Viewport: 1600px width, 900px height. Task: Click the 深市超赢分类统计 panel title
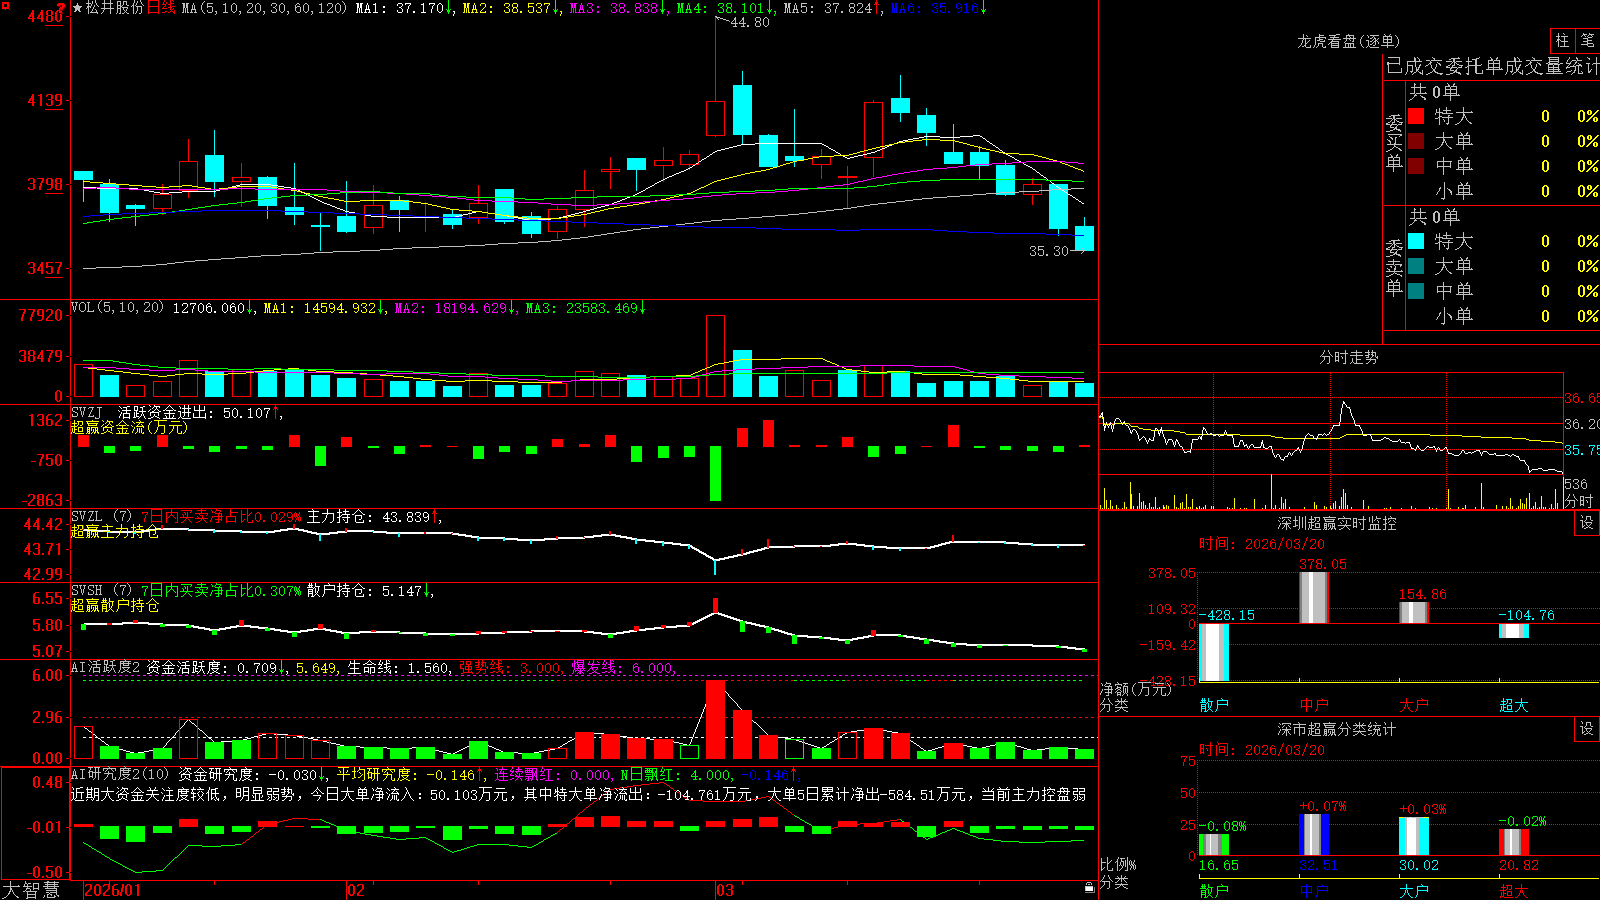click(1337, 729)
